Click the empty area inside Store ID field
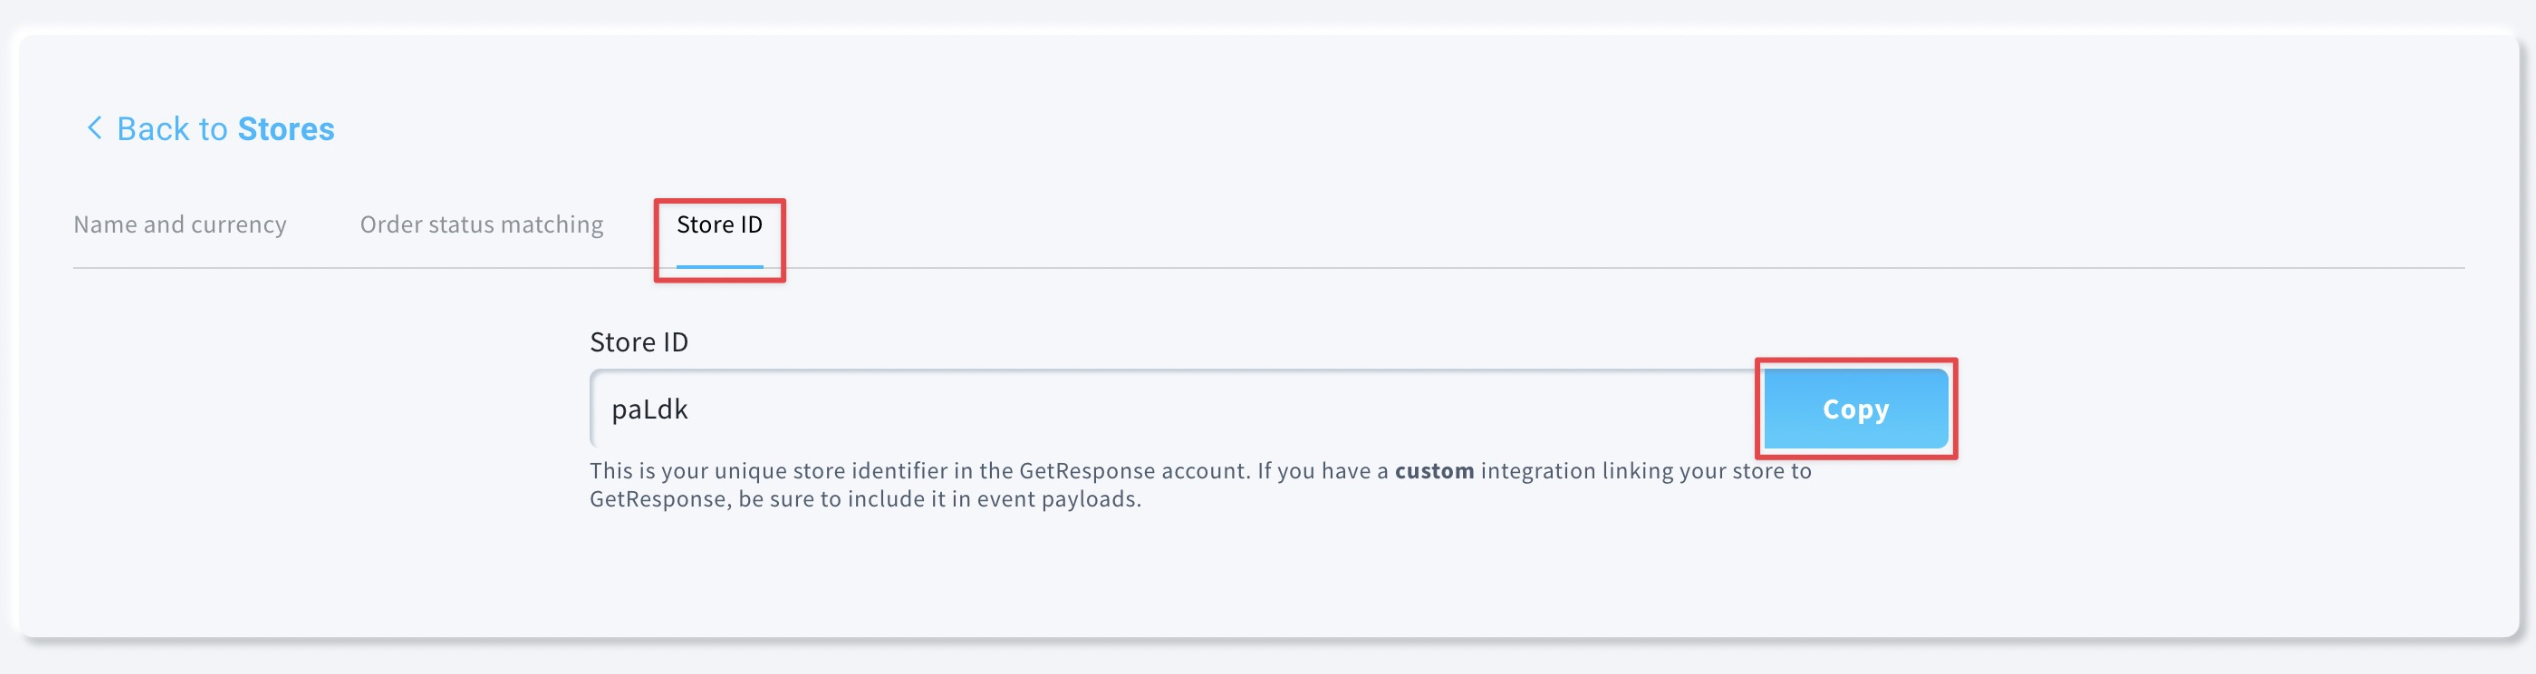This screenshot has width=2536, height=674. coord(1220,409)
